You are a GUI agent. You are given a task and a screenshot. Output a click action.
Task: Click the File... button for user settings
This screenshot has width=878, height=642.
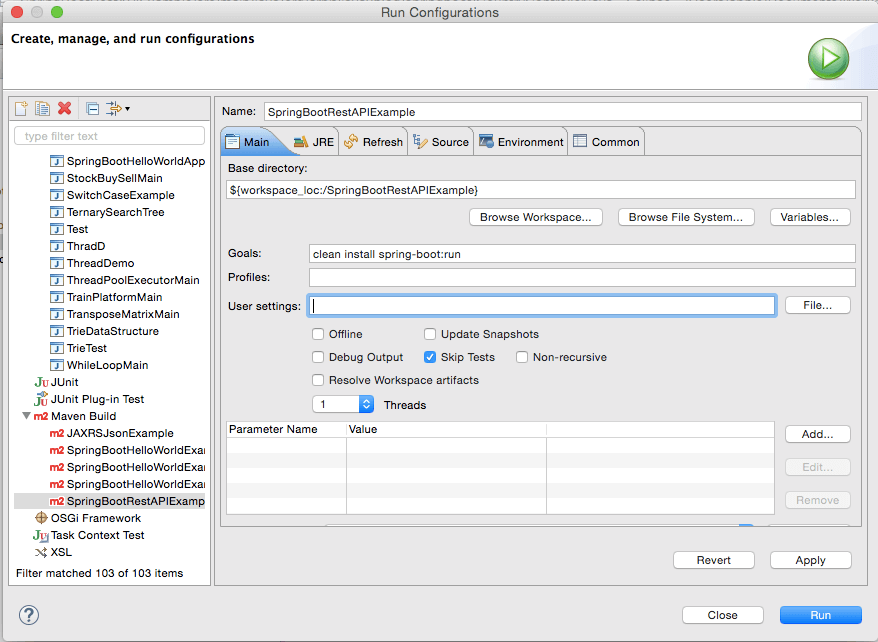pyautogui.click(x=818, y=305)
